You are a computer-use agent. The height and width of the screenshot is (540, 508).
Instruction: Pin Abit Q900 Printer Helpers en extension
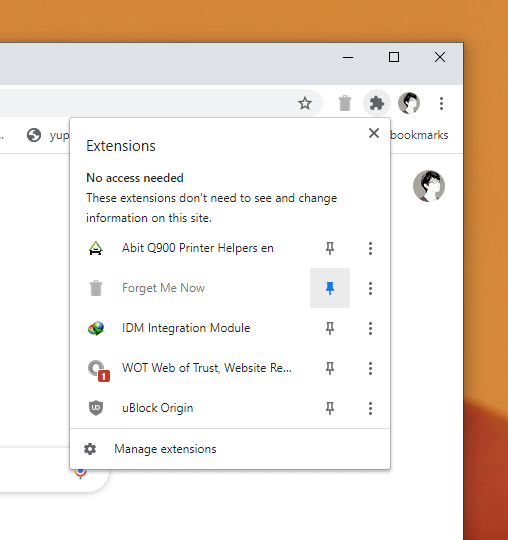(x=330, y=248)
